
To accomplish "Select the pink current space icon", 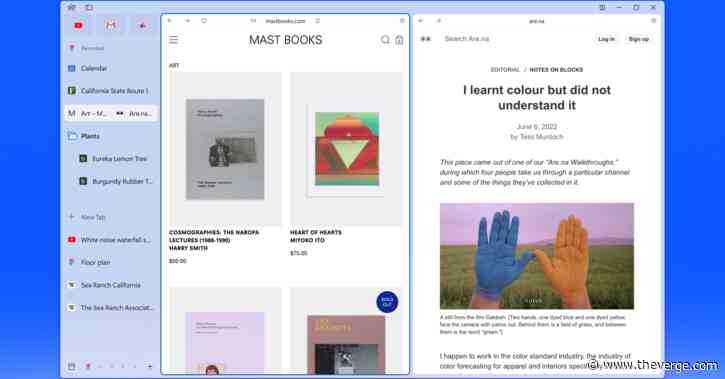I will (x=88, y=367).
